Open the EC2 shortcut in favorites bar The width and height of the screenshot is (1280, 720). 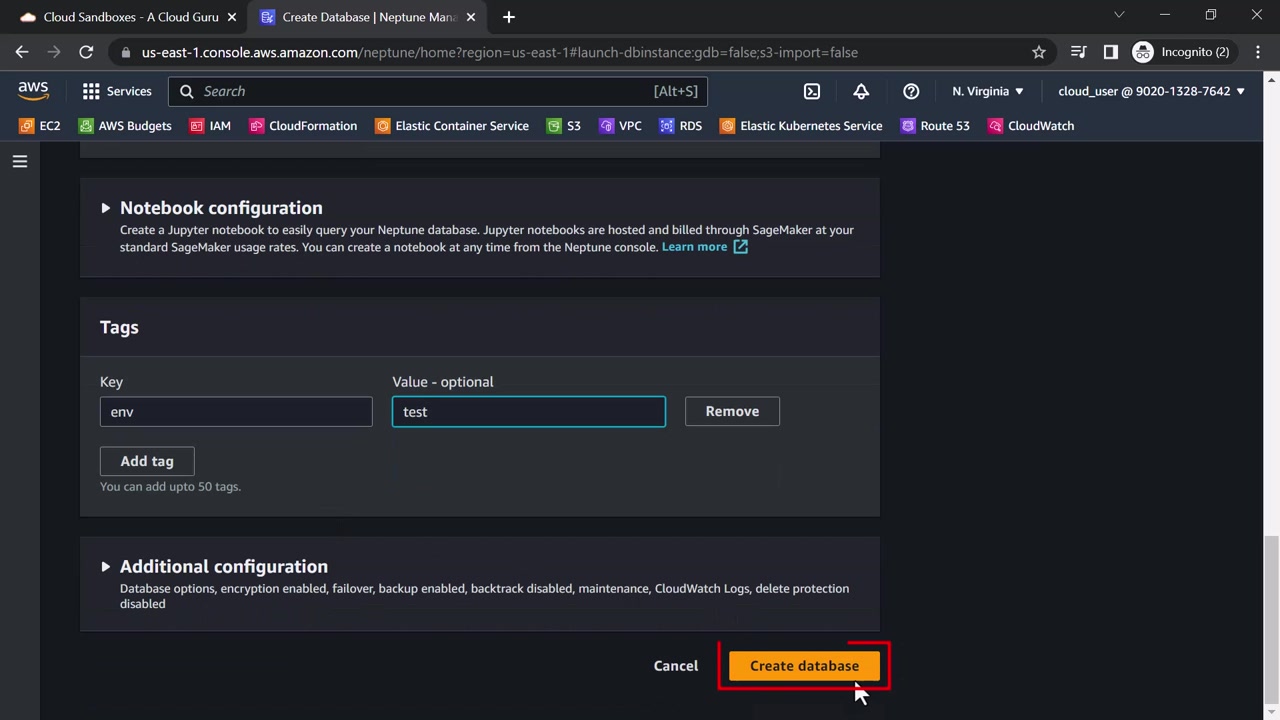[40, 126]
